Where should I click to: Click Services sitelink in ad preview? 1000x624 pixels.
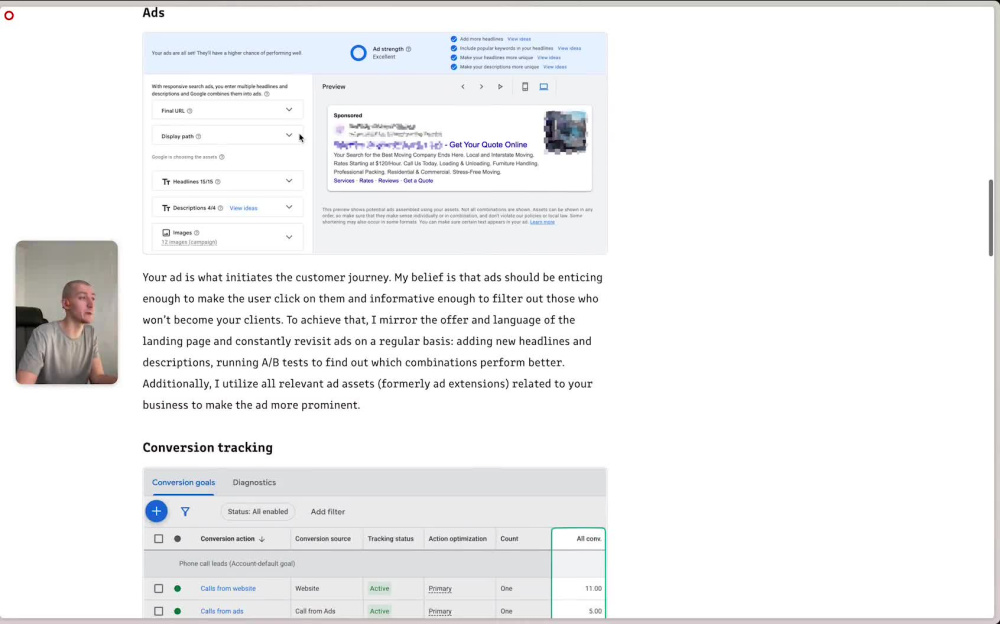pos(344,181)
